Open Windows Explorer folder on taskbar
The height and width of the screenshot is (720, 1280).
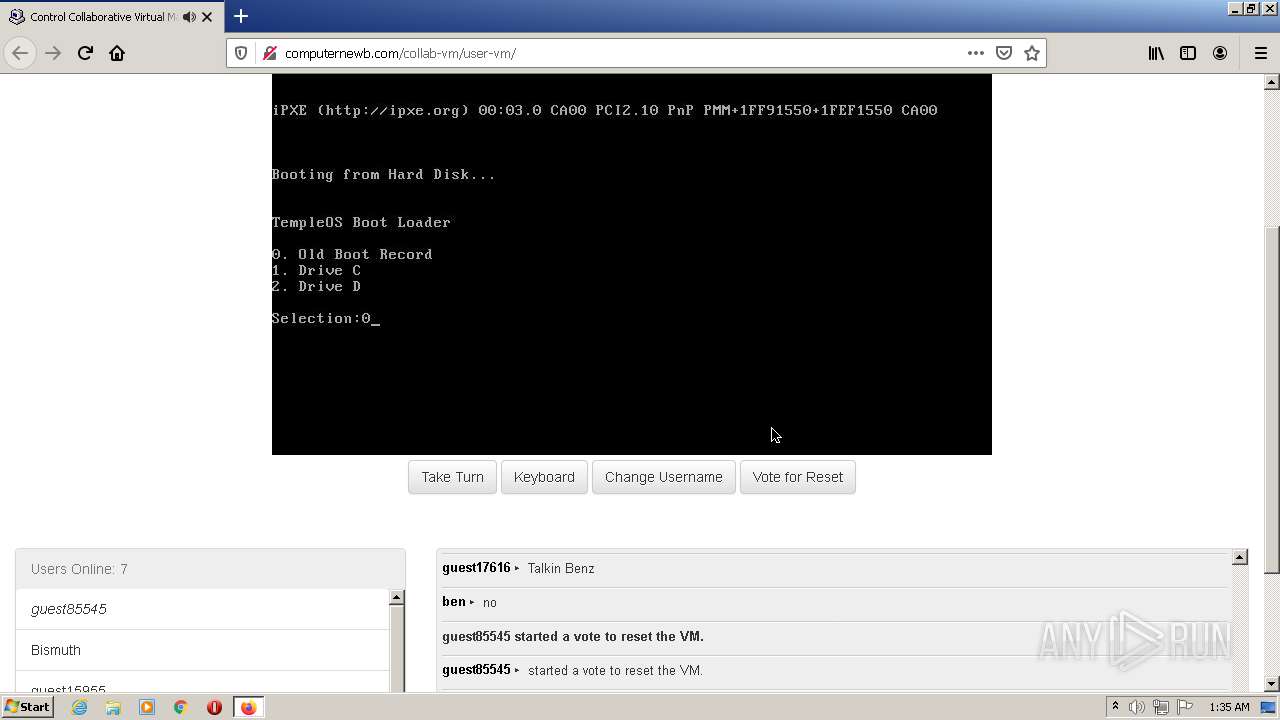coord(113,707)
